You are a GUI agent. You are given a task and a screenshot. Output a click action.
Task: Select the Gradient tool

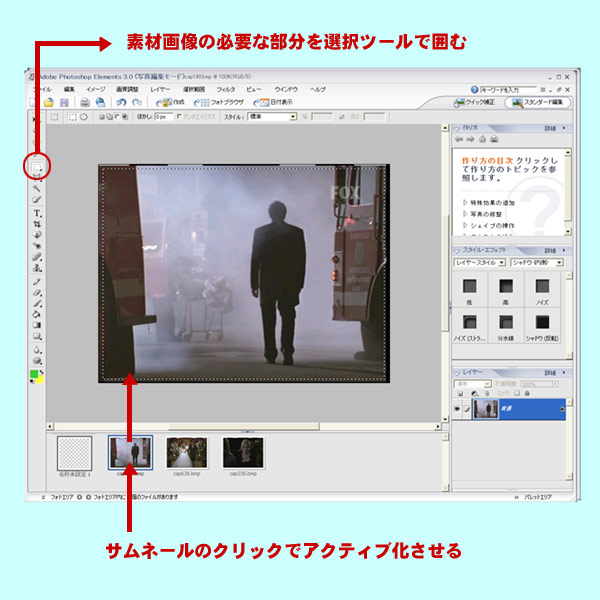coord(37,325)
